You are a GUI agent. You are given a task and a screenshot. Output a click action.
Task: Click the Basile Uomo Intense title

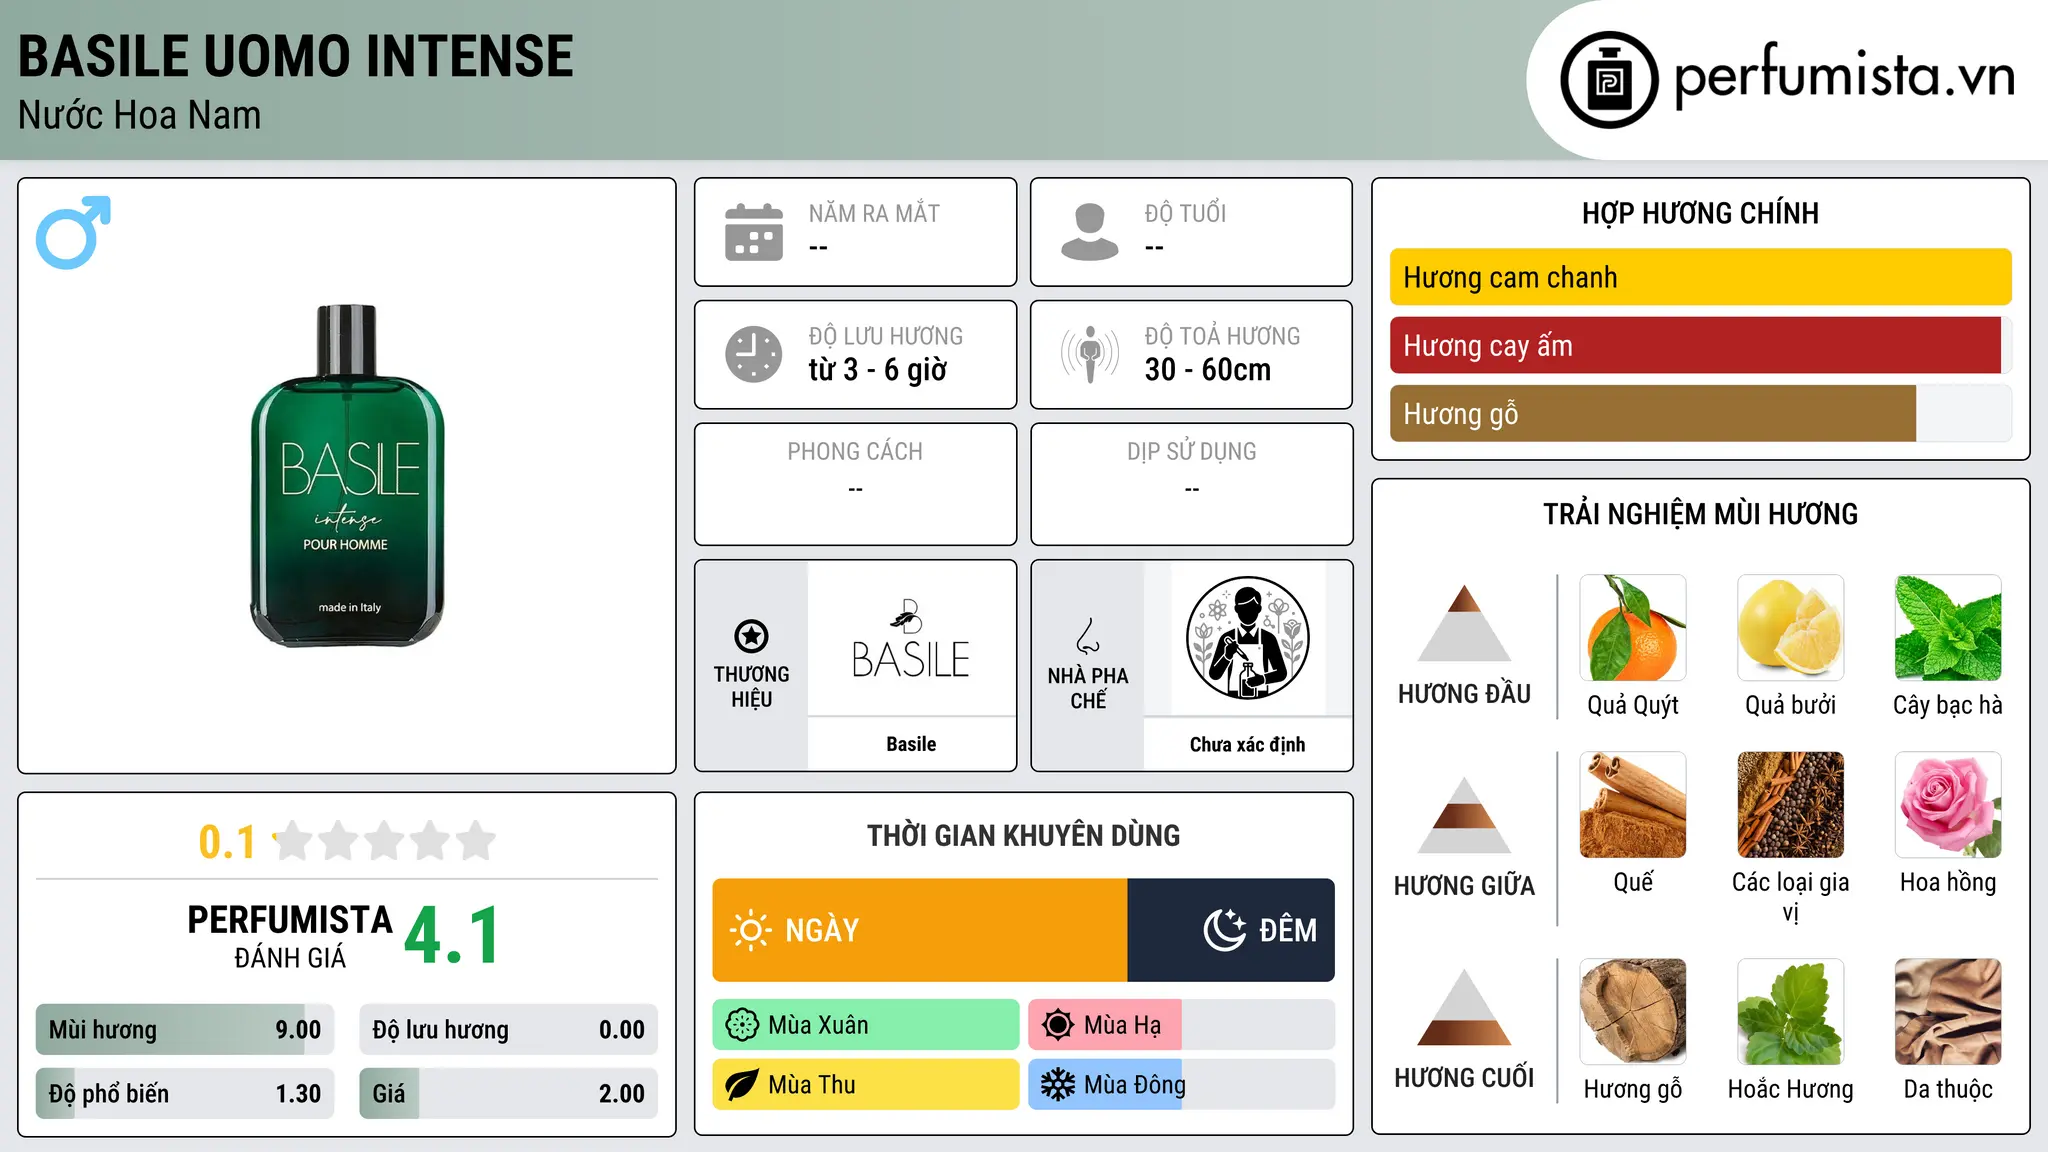coord(296,56)
